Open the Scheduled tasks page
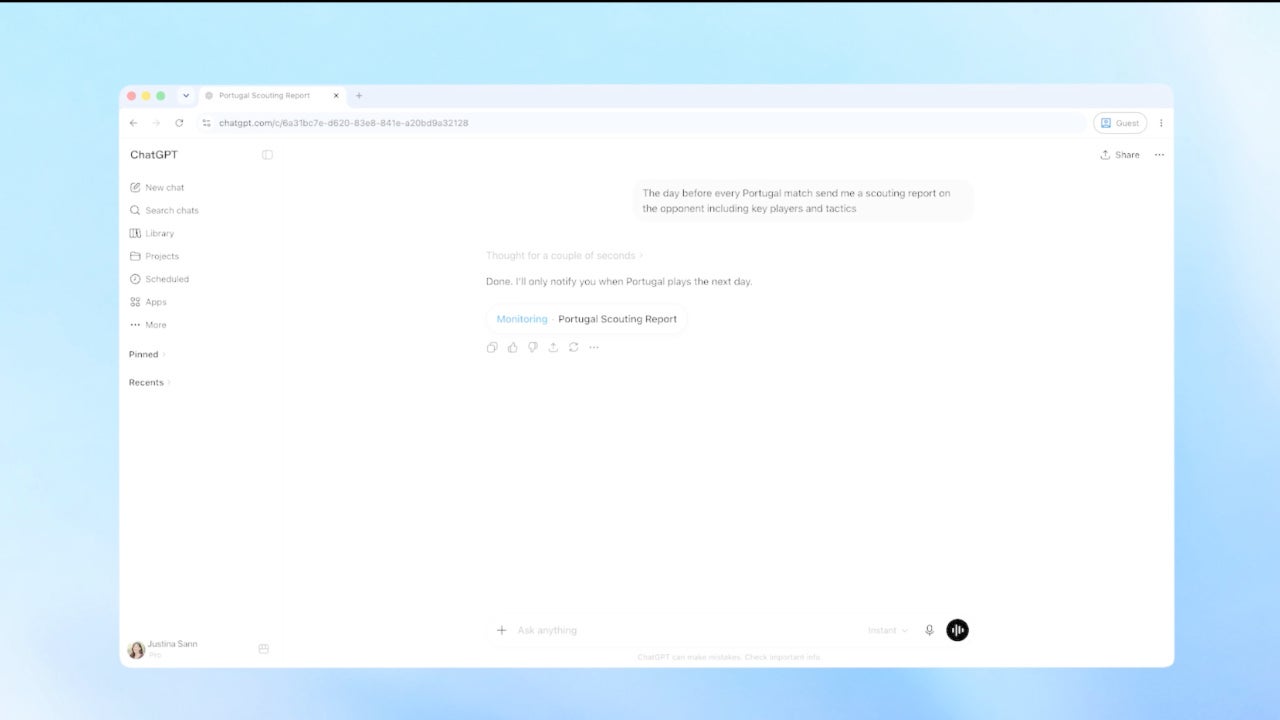The width and height of the screenshot is (1280, 720). [159, 280]
